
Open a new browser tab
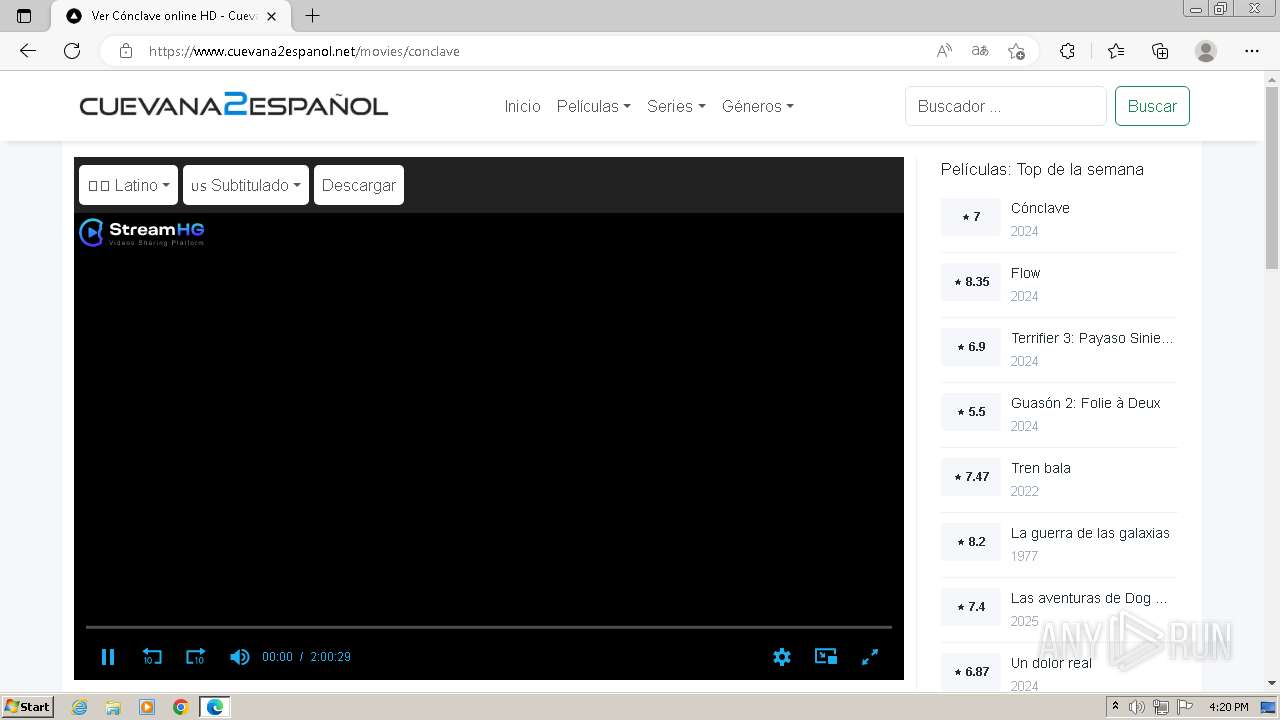pos(312,16)
